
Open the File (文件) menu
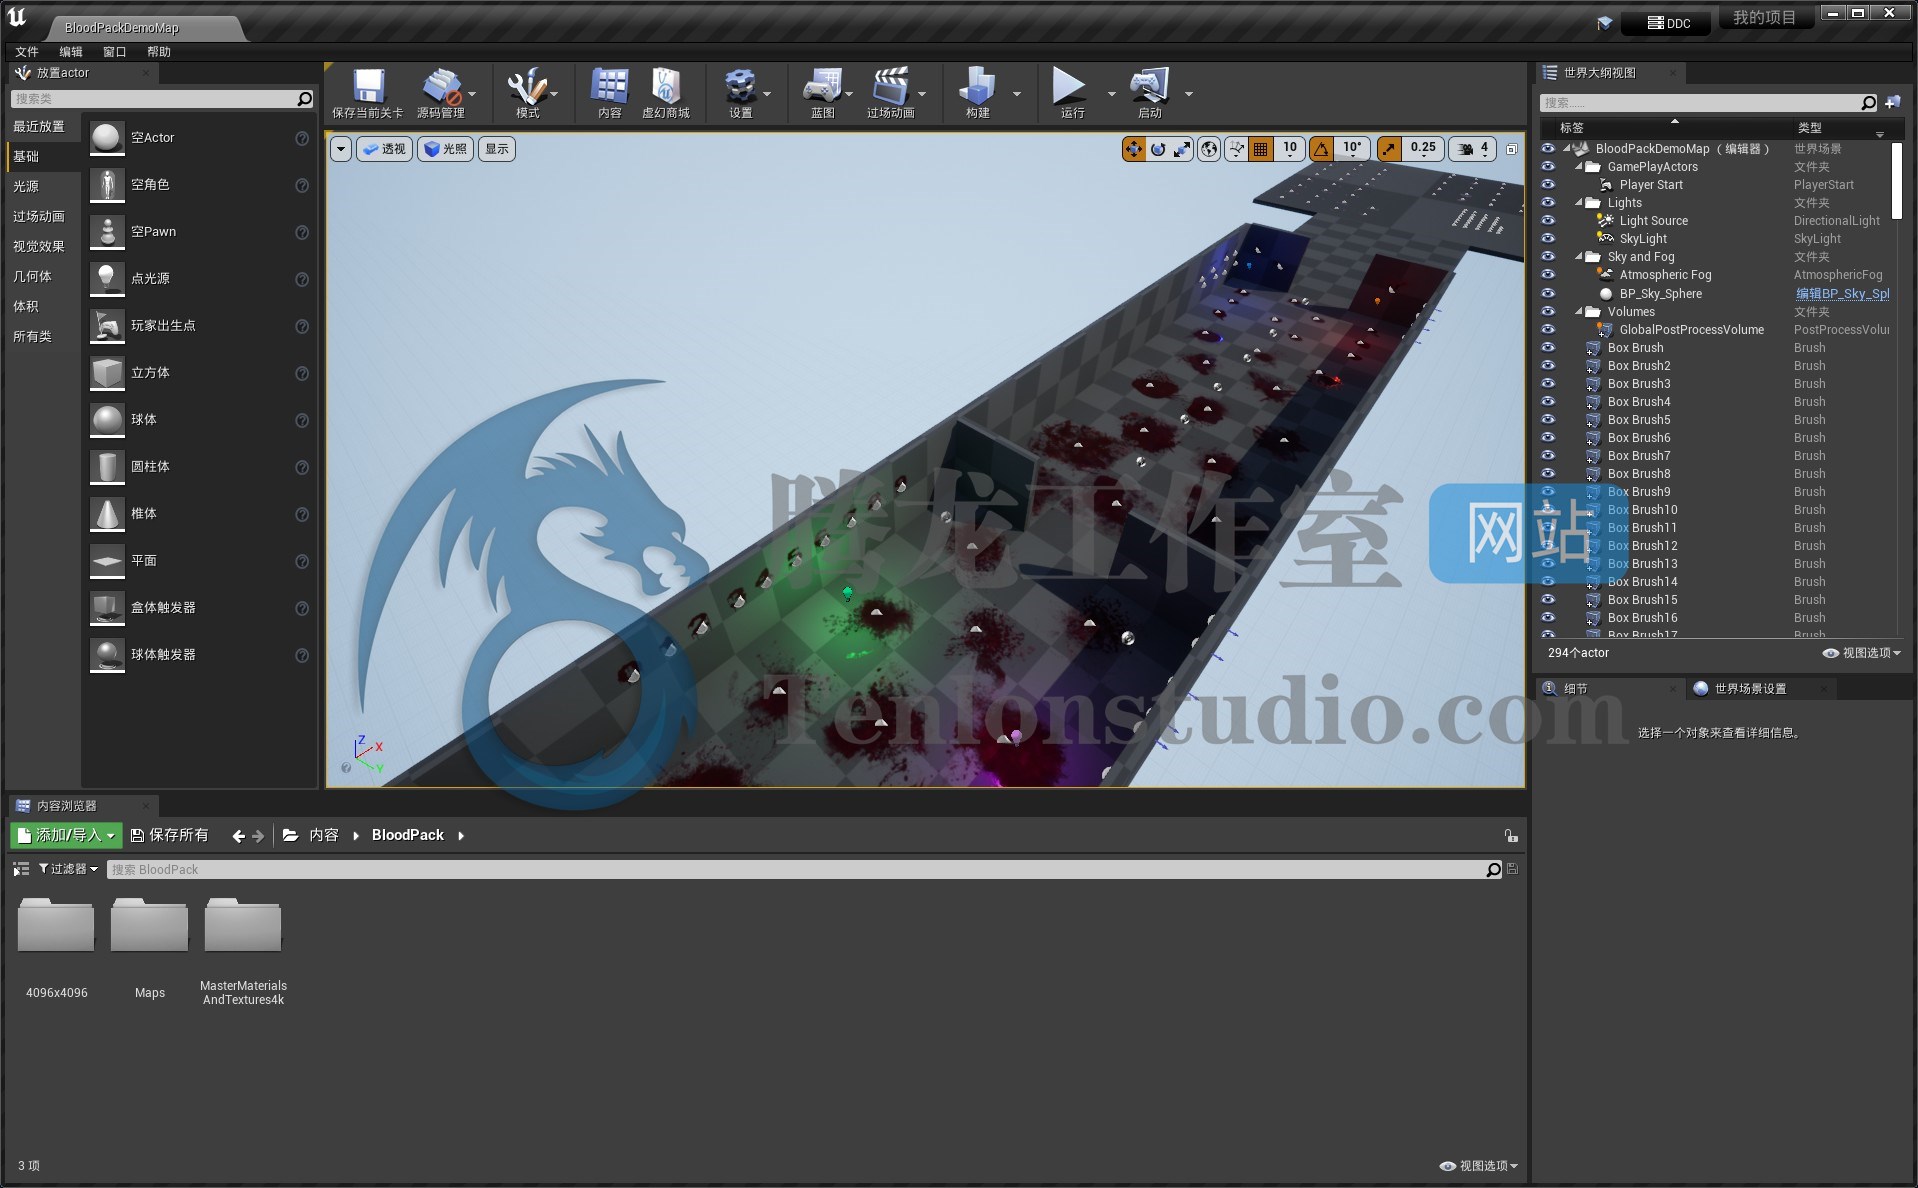pyautogui.click(x=27, y=52)
